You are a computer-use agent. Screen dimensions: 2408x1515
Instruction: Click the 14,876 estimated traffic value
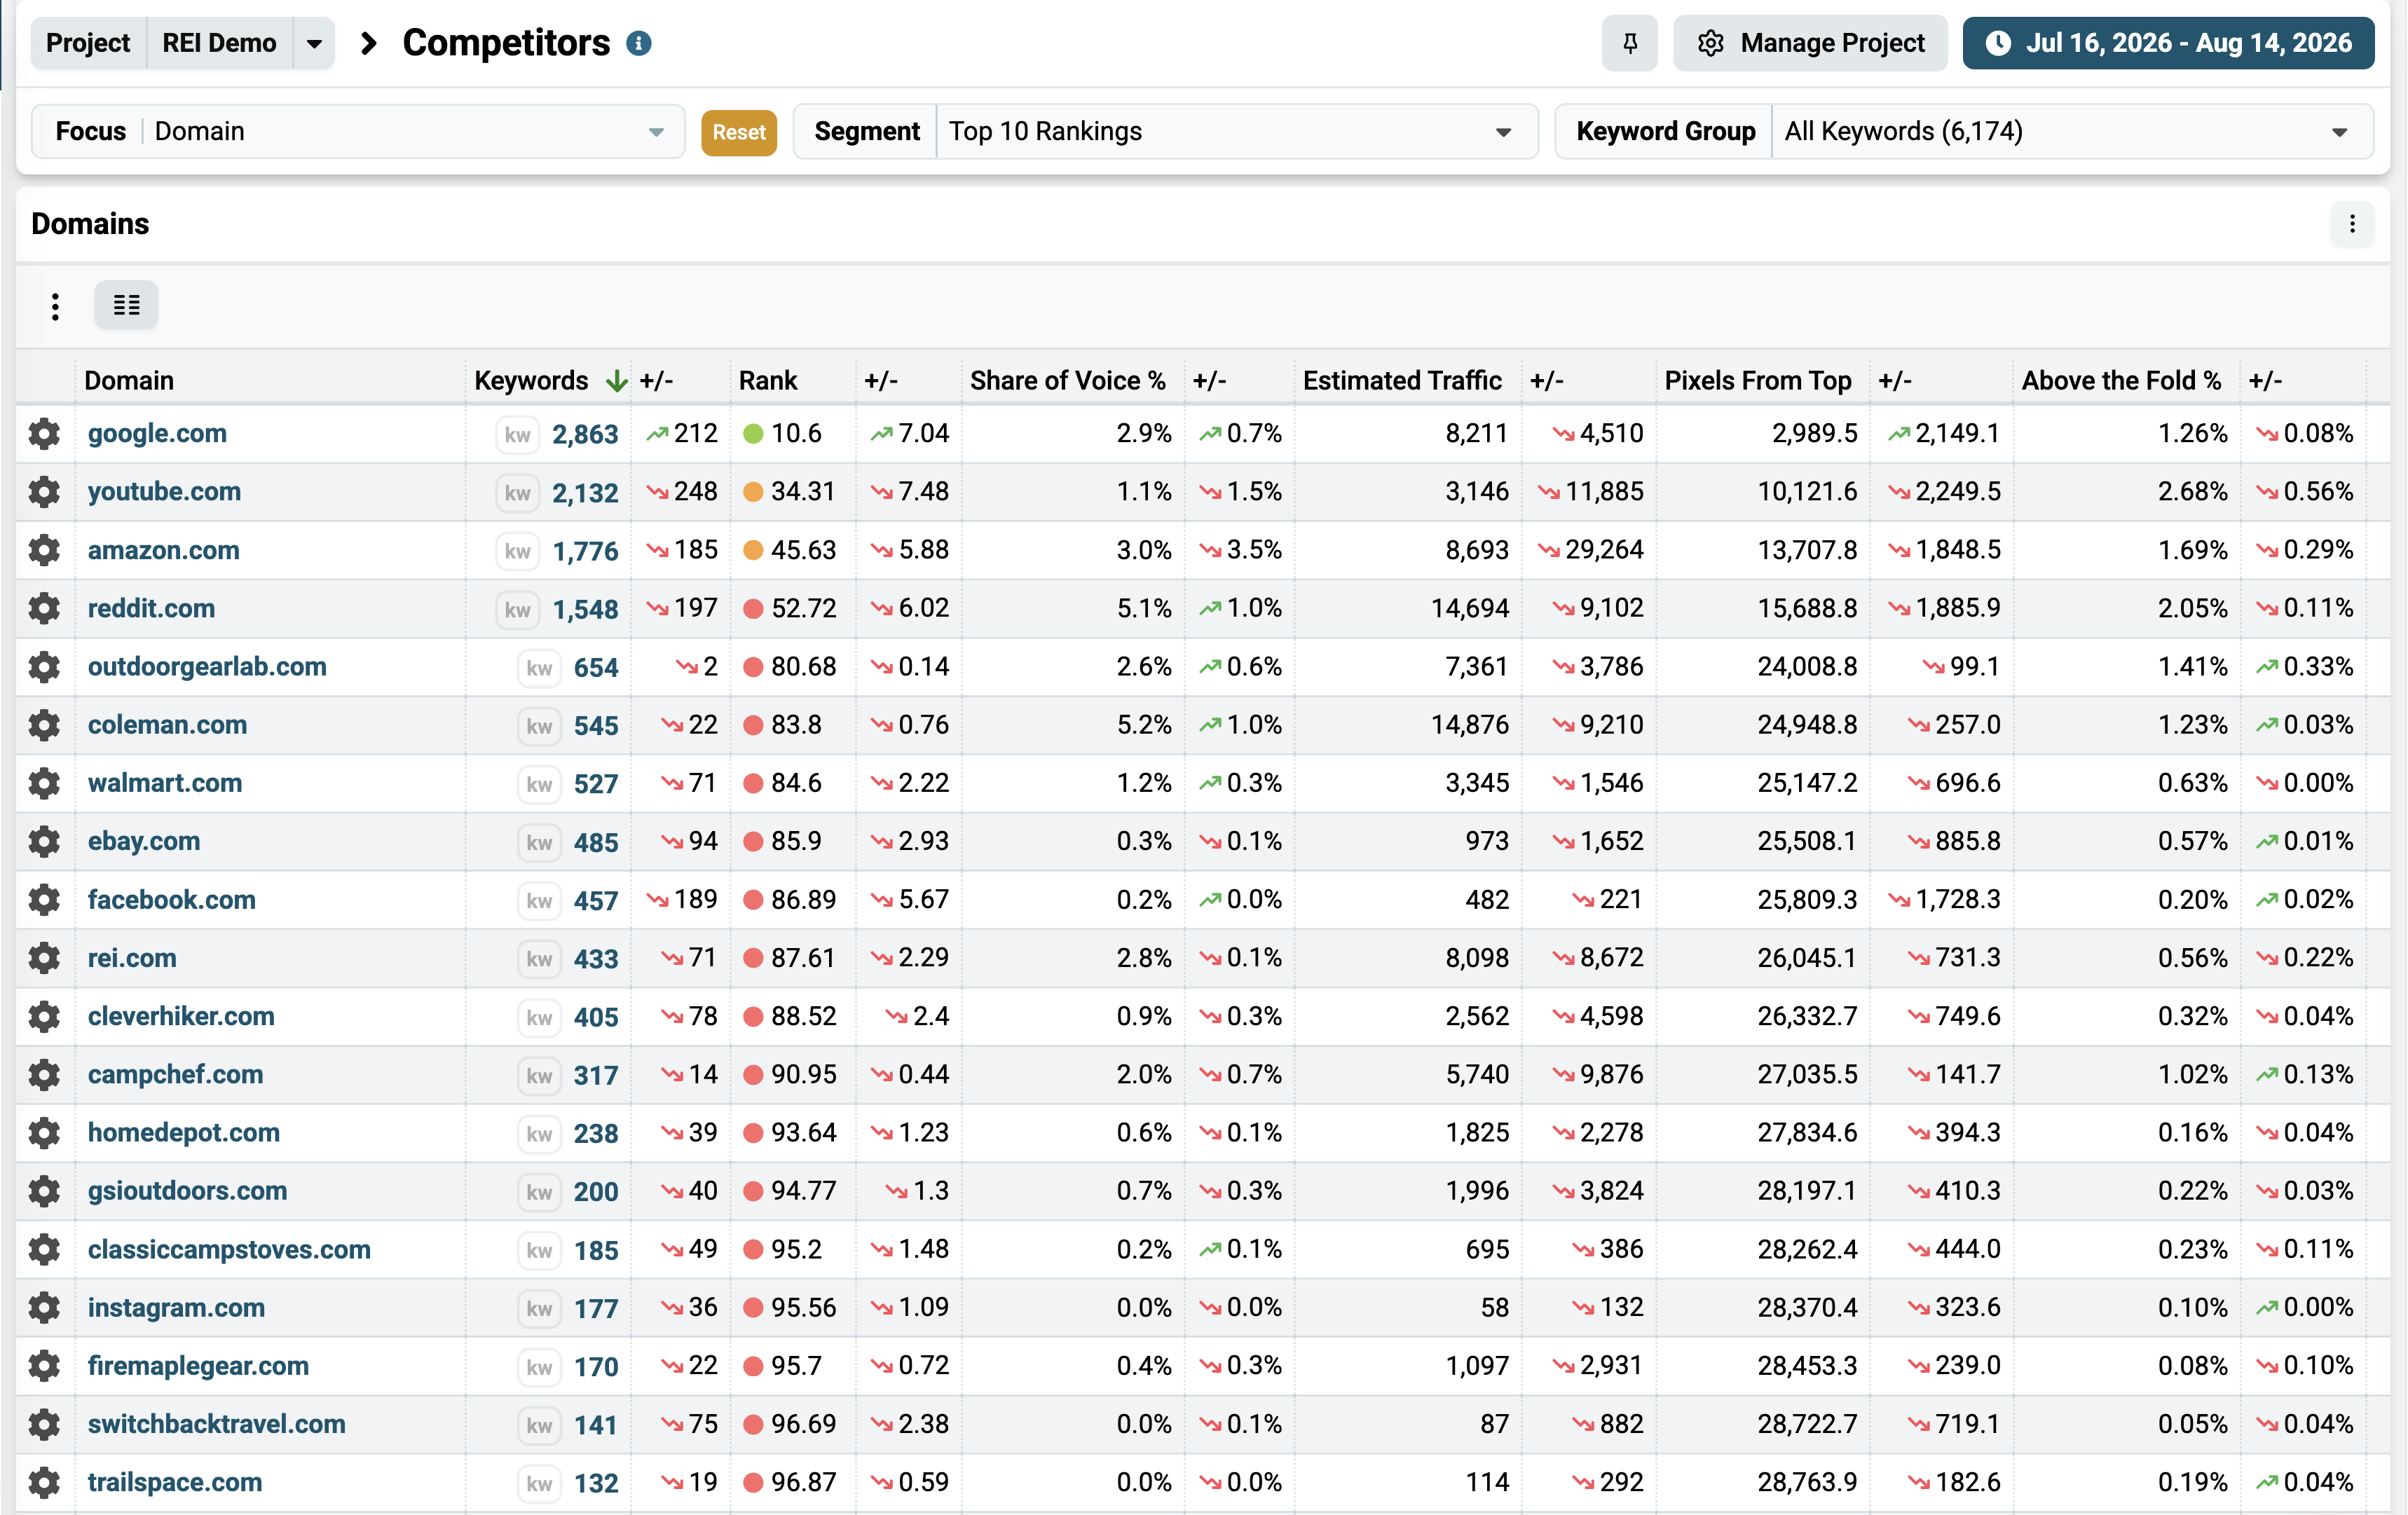pos(1469,725)
